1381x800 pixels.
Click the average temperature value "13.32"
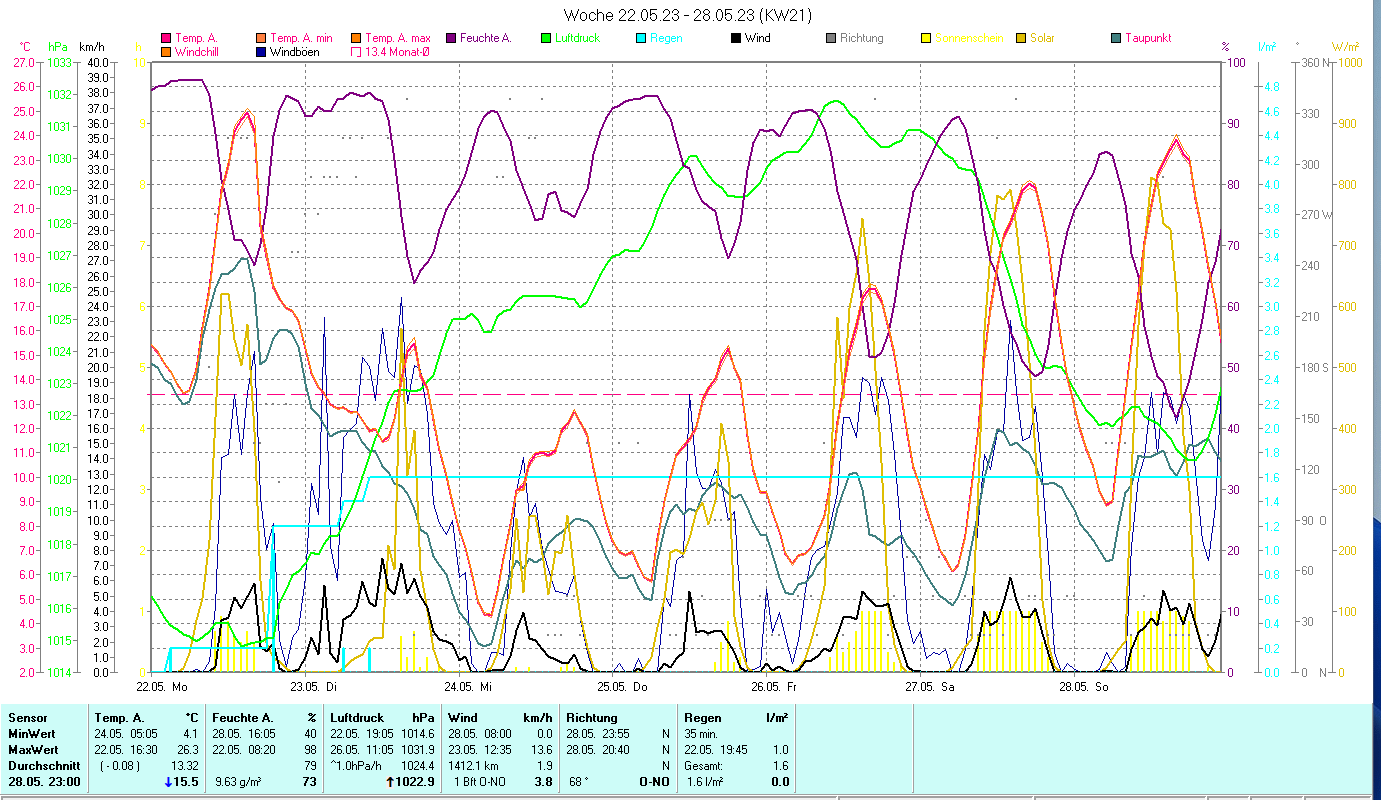pyautogui.click(x=187, y=766)
